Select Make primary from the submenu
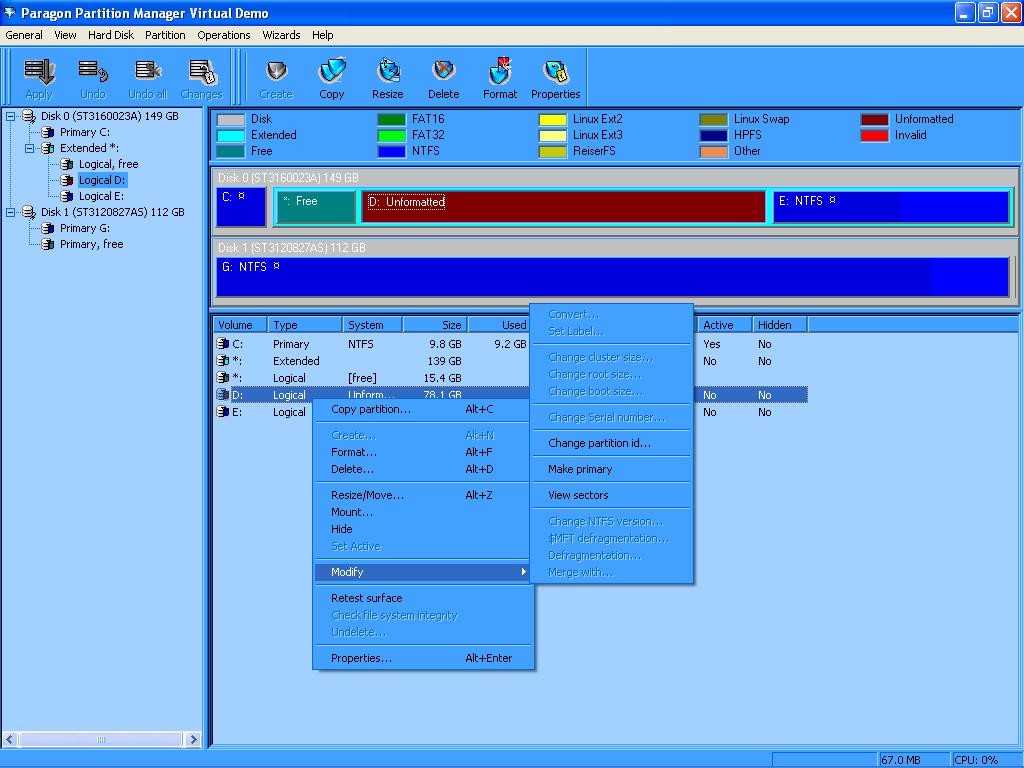The image size is (1024, 768). click(580, 469)
